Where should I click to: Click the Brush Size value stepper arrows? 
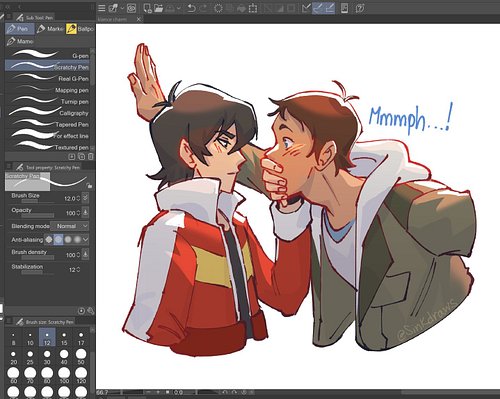[x=78, y=198]
